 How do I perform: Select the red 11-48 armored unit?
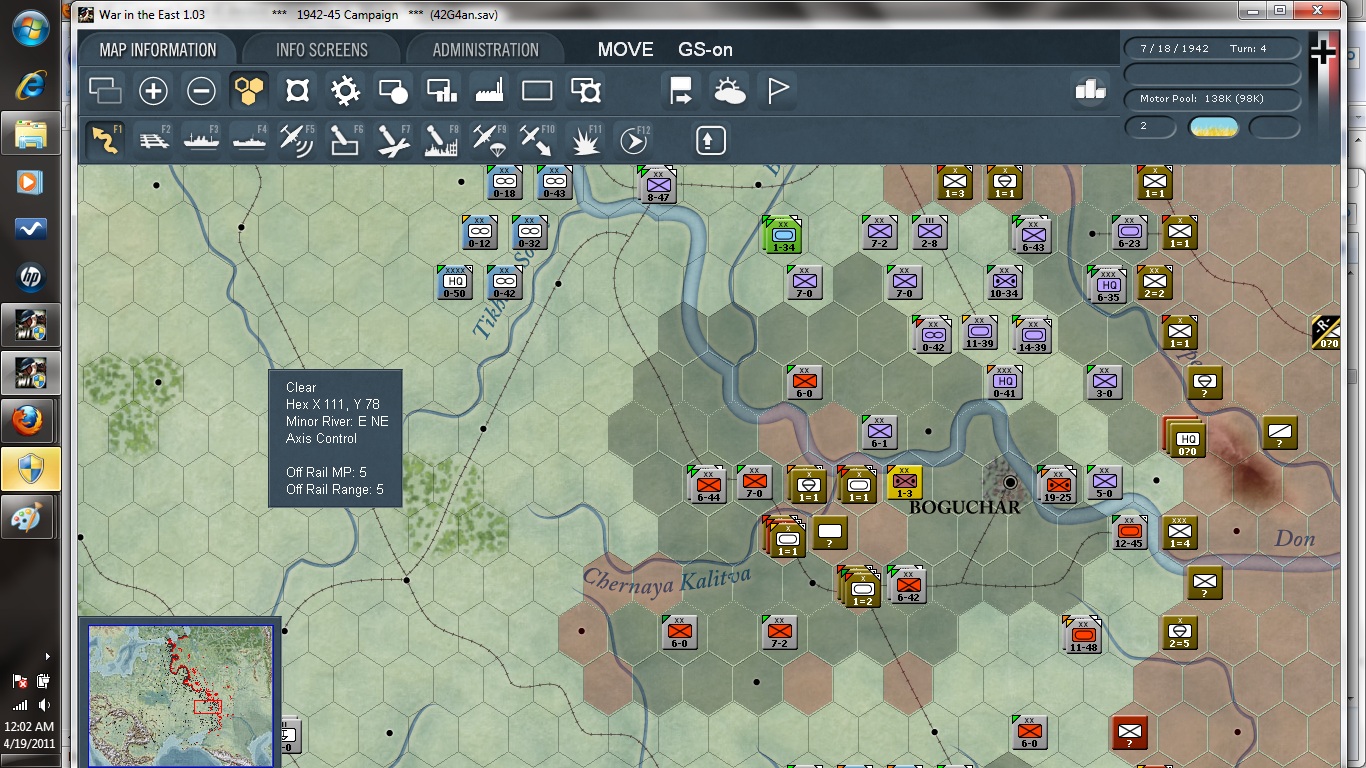click(1084, 634)
